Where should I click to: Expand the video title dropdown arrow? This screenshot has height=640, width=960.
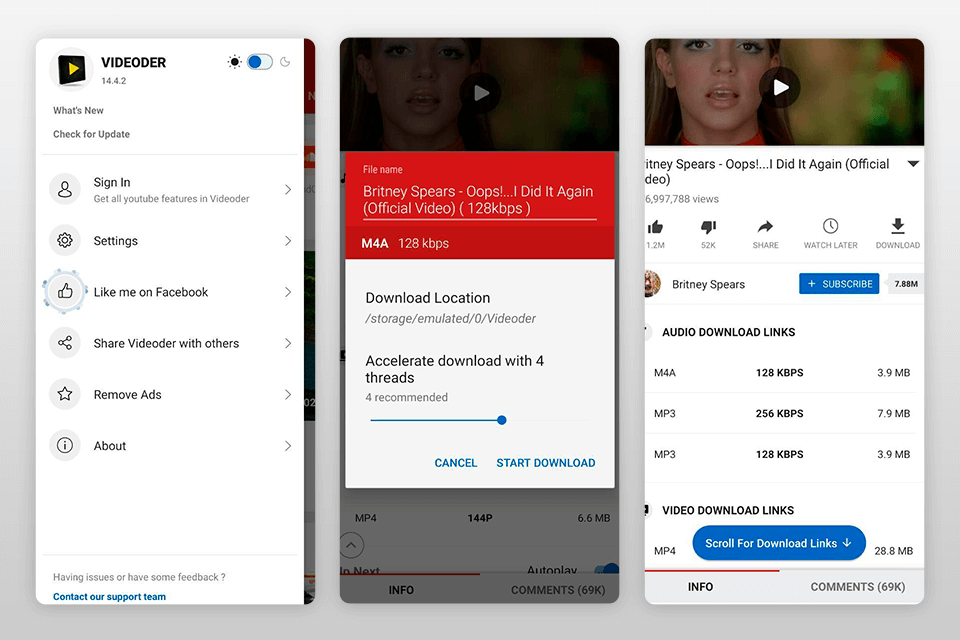click(x=913, y=163)
